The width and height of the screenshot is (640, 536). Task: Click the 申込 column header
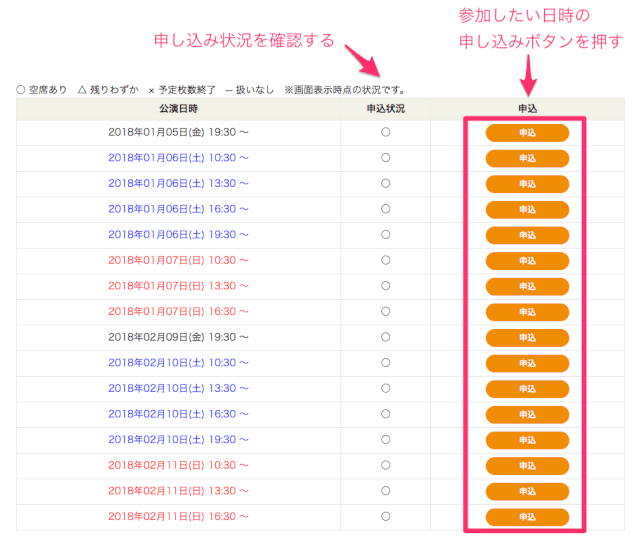[527, 109]
